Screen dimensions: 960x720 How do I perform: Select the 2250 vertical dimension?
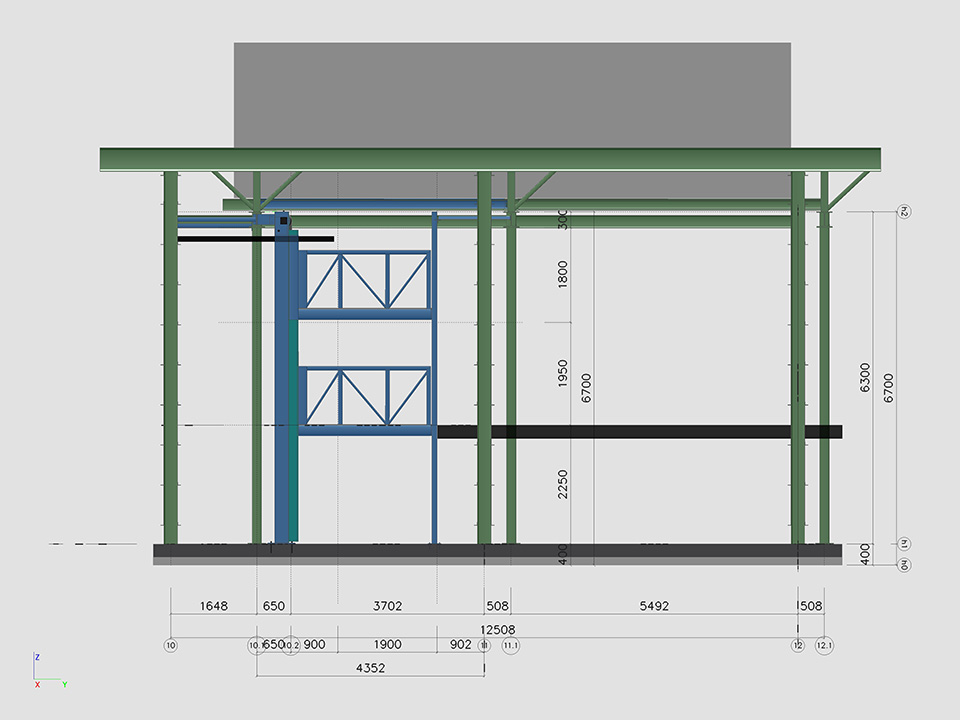pyautogui.click(x=563, y=486)
